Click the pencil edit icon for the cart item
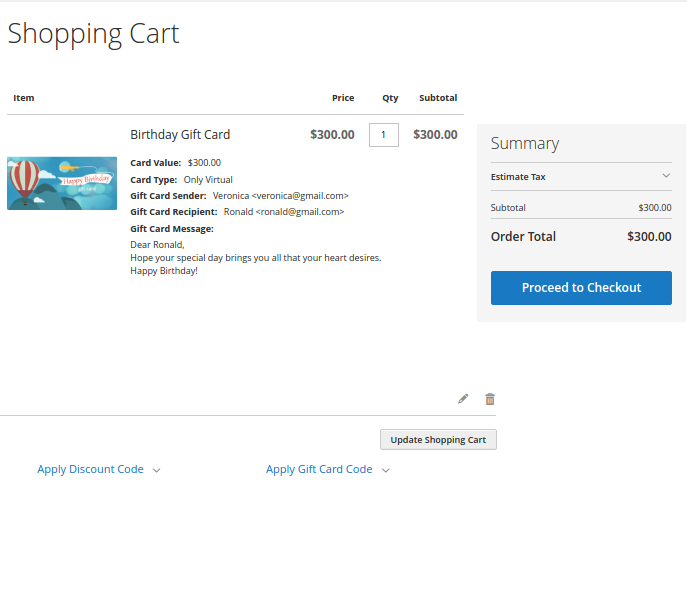Screen dimensions: 687x600 tap(463, 399)
